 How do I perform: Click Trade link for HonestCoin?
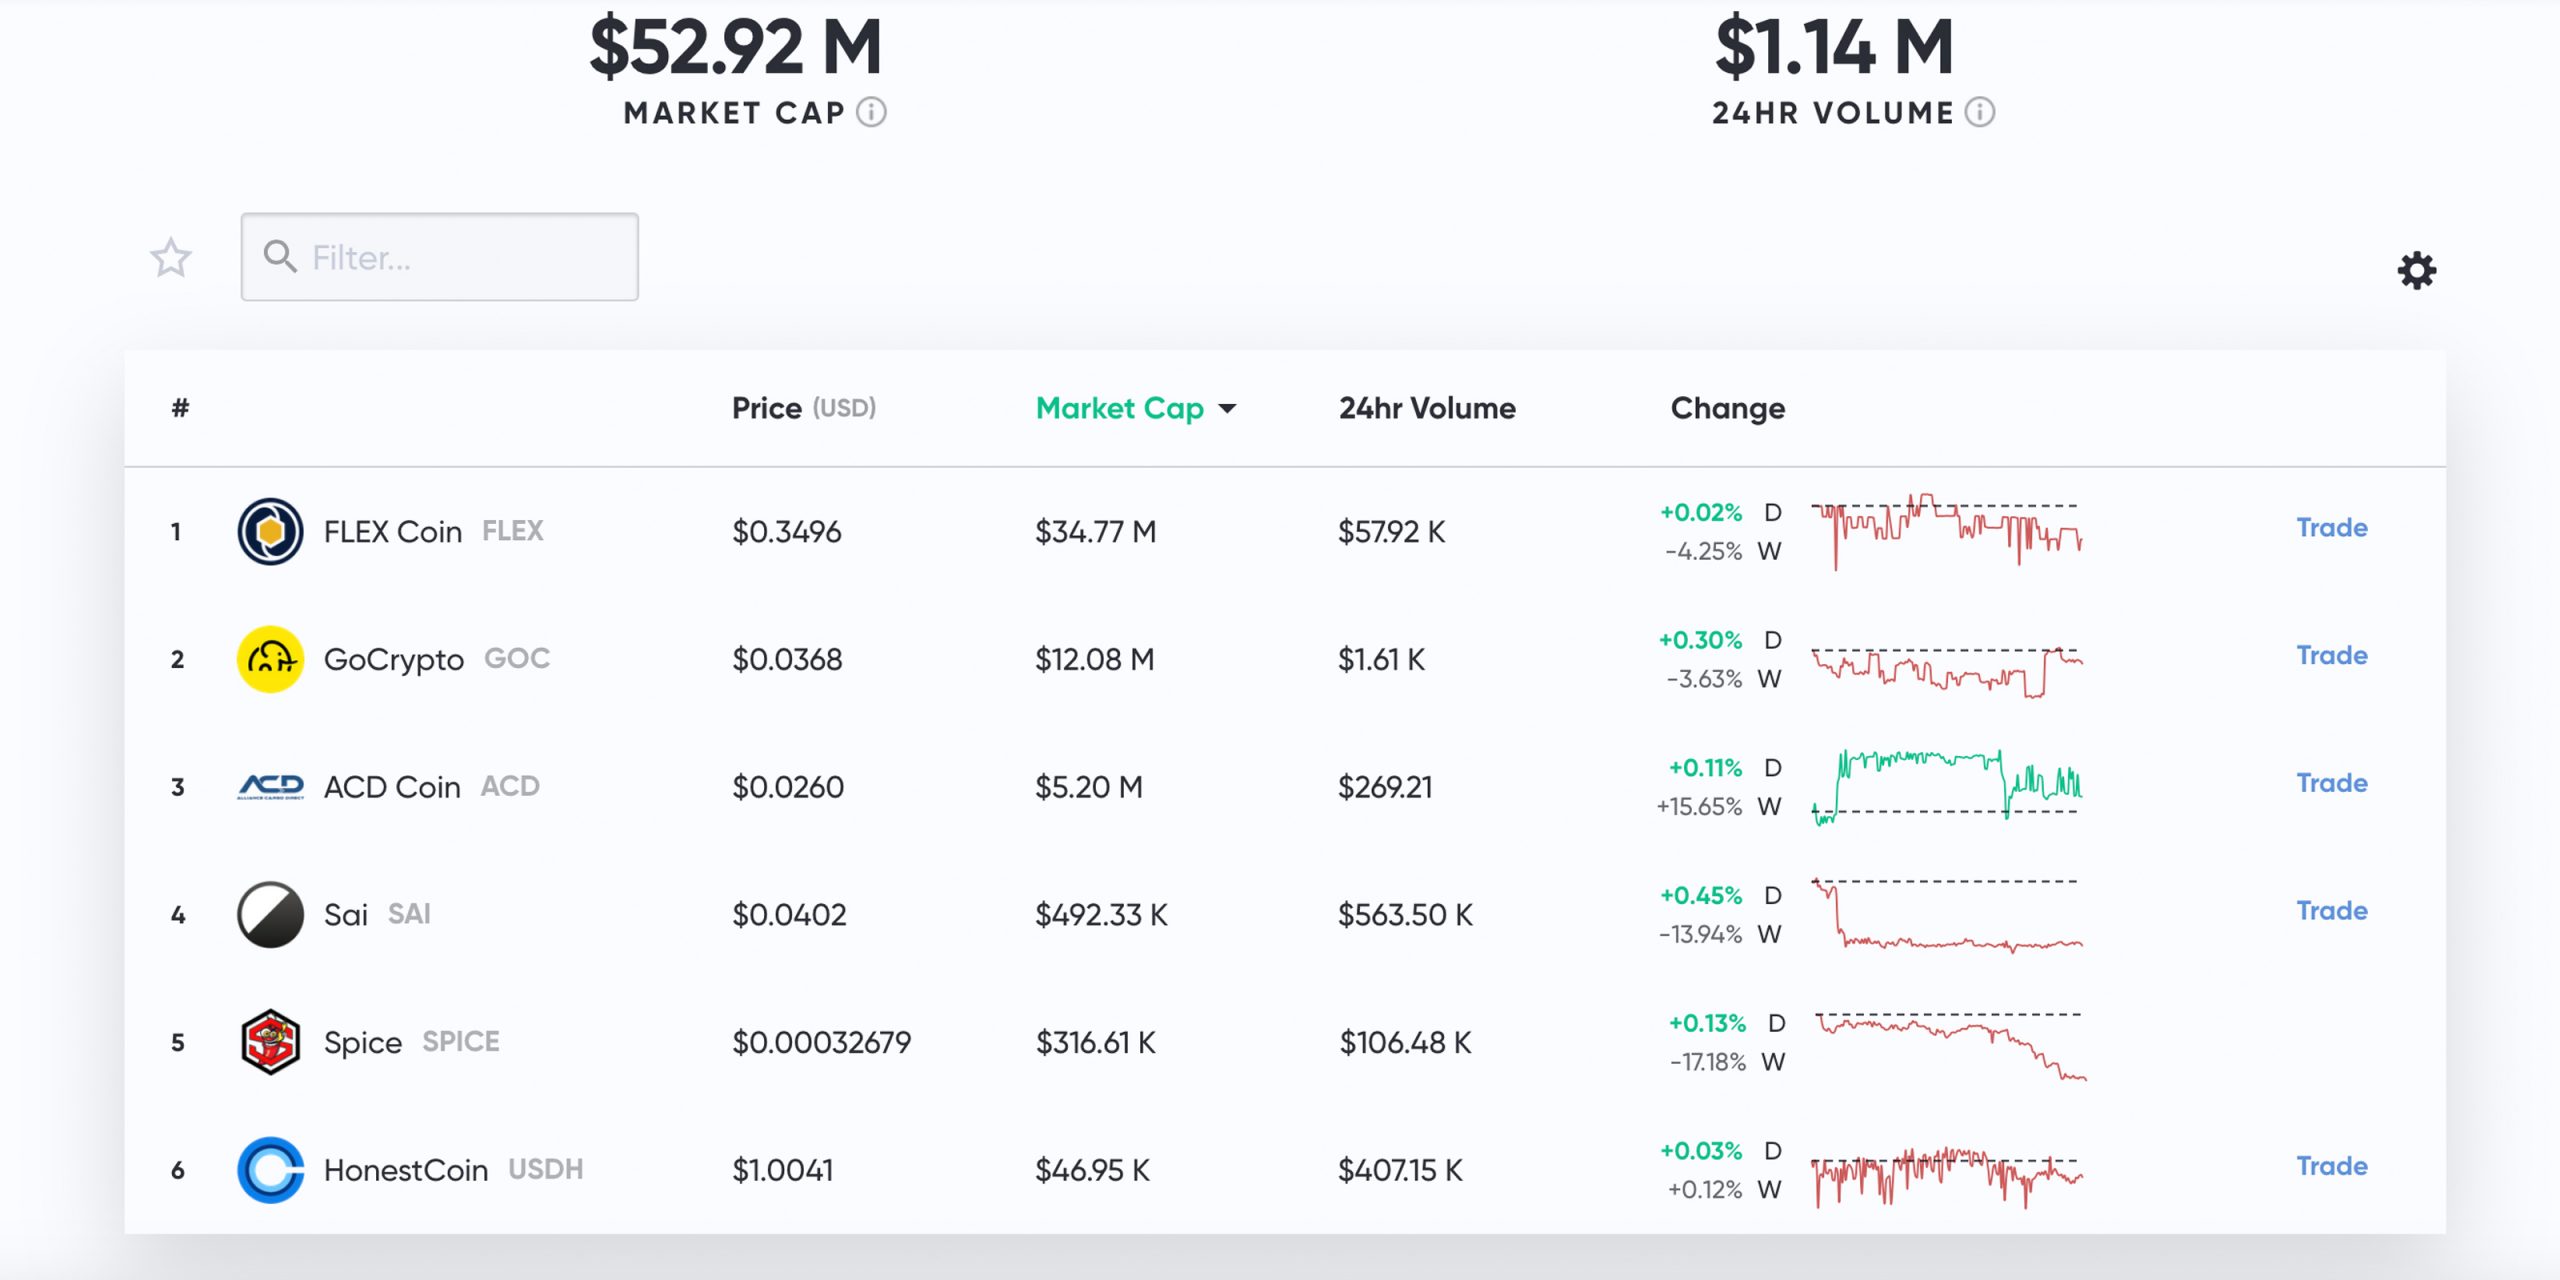pyautogui.click(x=2331, y=1166)
